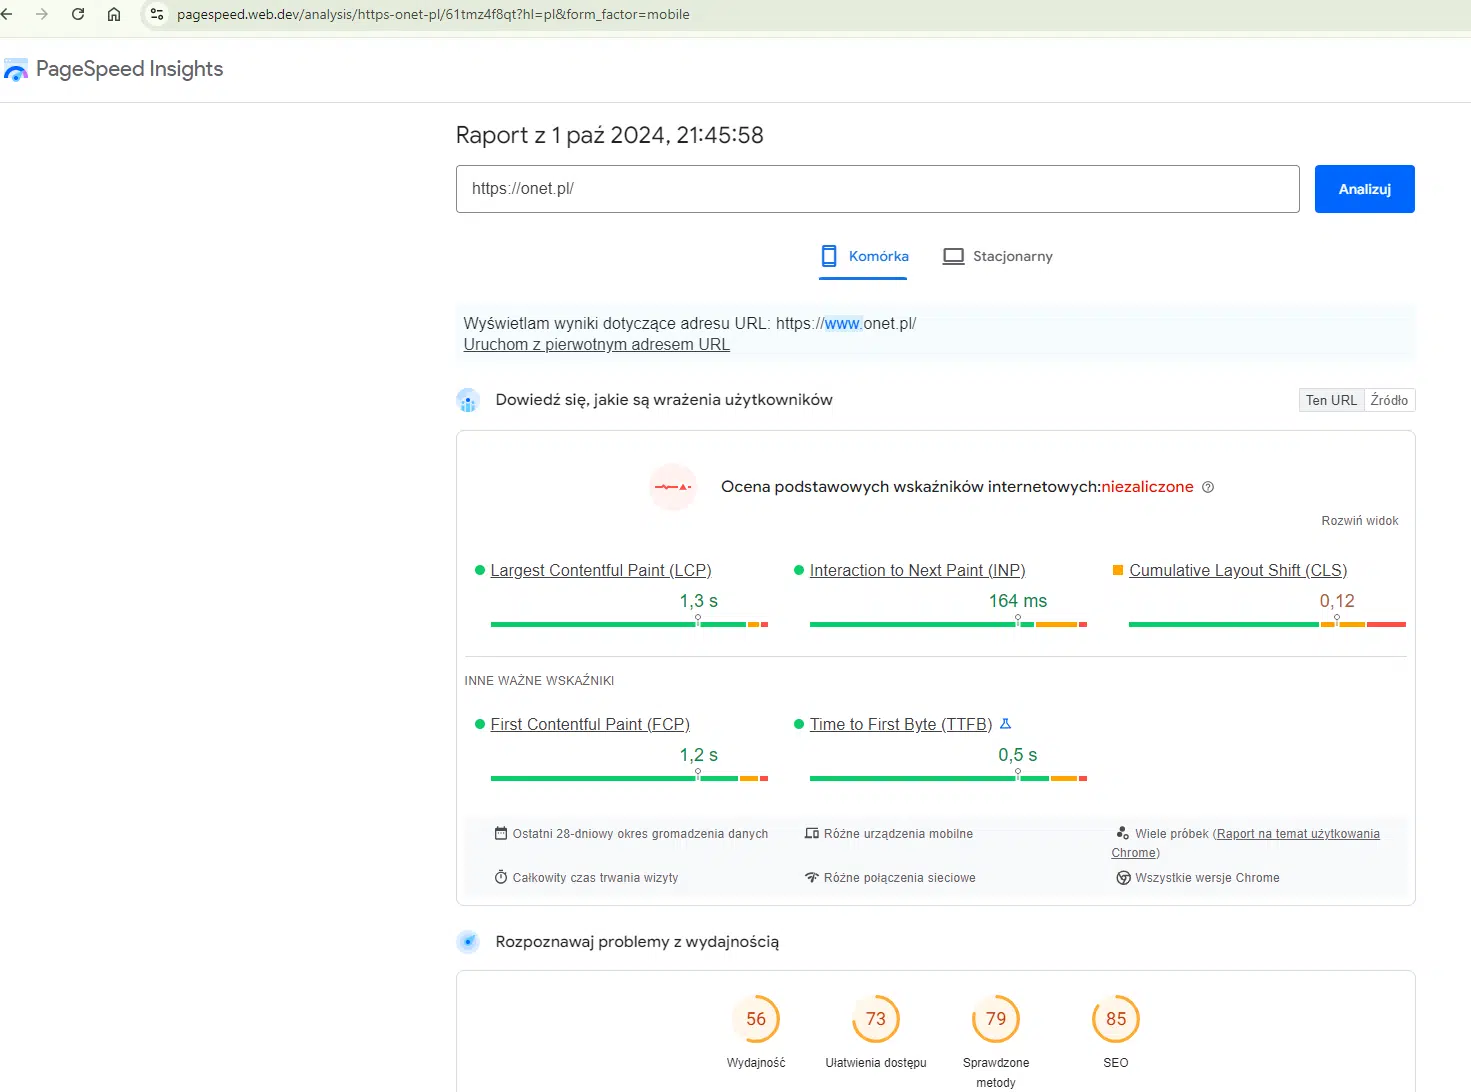Click the SEO score gauge 85
Image resolution: width=1471 pixels, height=1092 pixels.
point(1116,1019)
